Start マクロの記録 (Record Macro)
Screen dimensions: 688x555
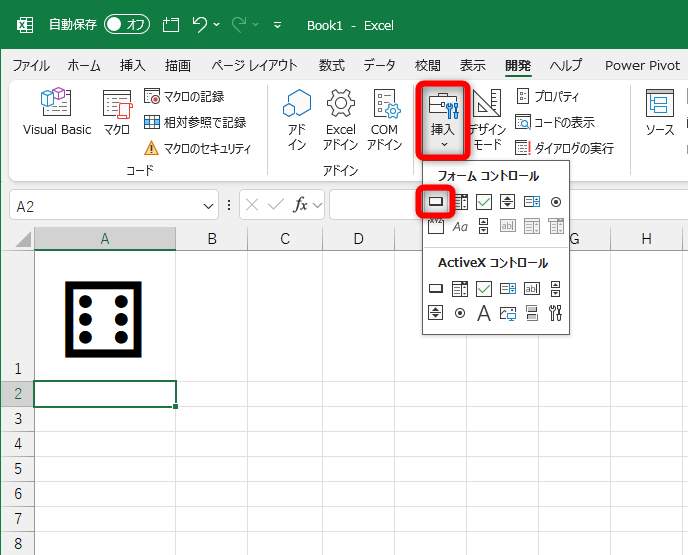(184, 96)
